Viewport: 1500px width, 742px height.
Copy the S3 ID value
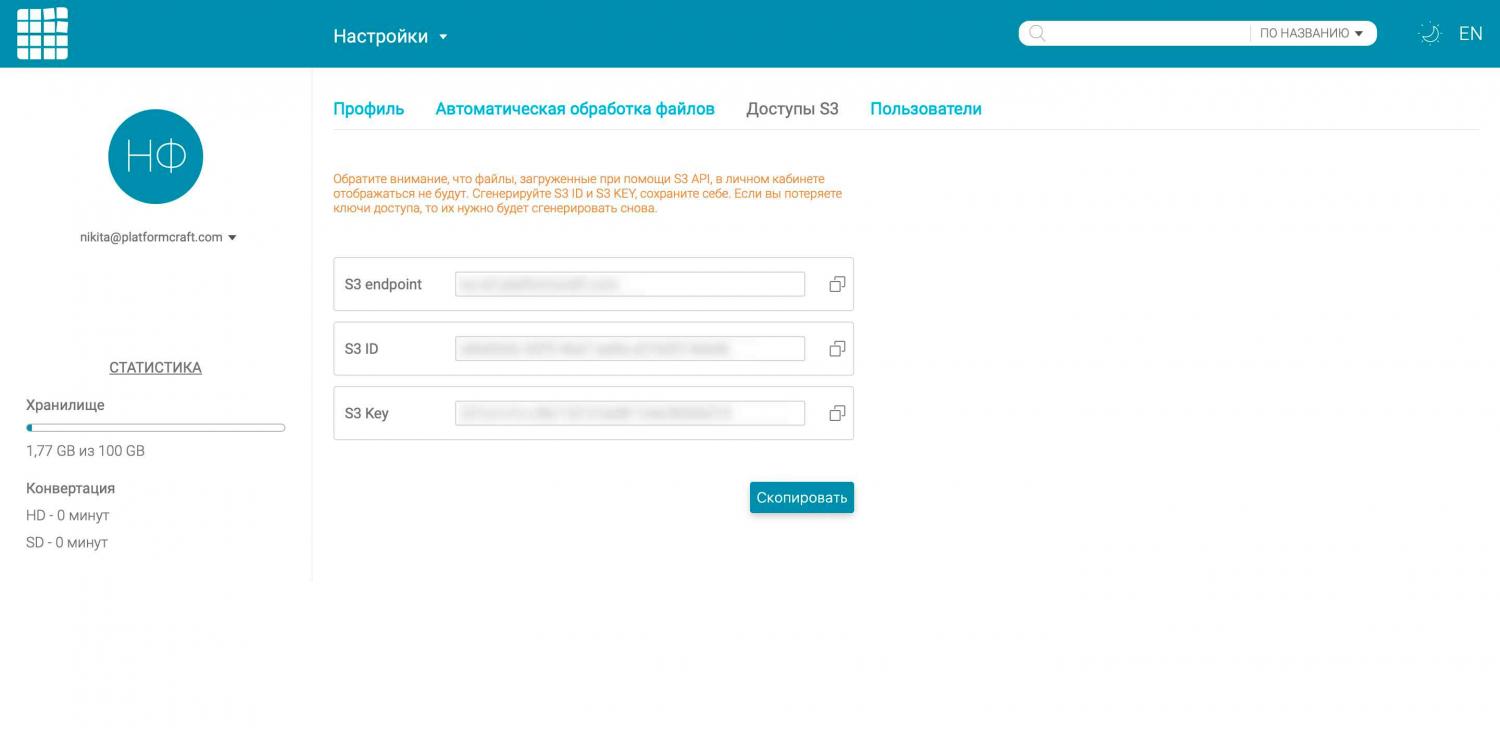tap(837, 349)
